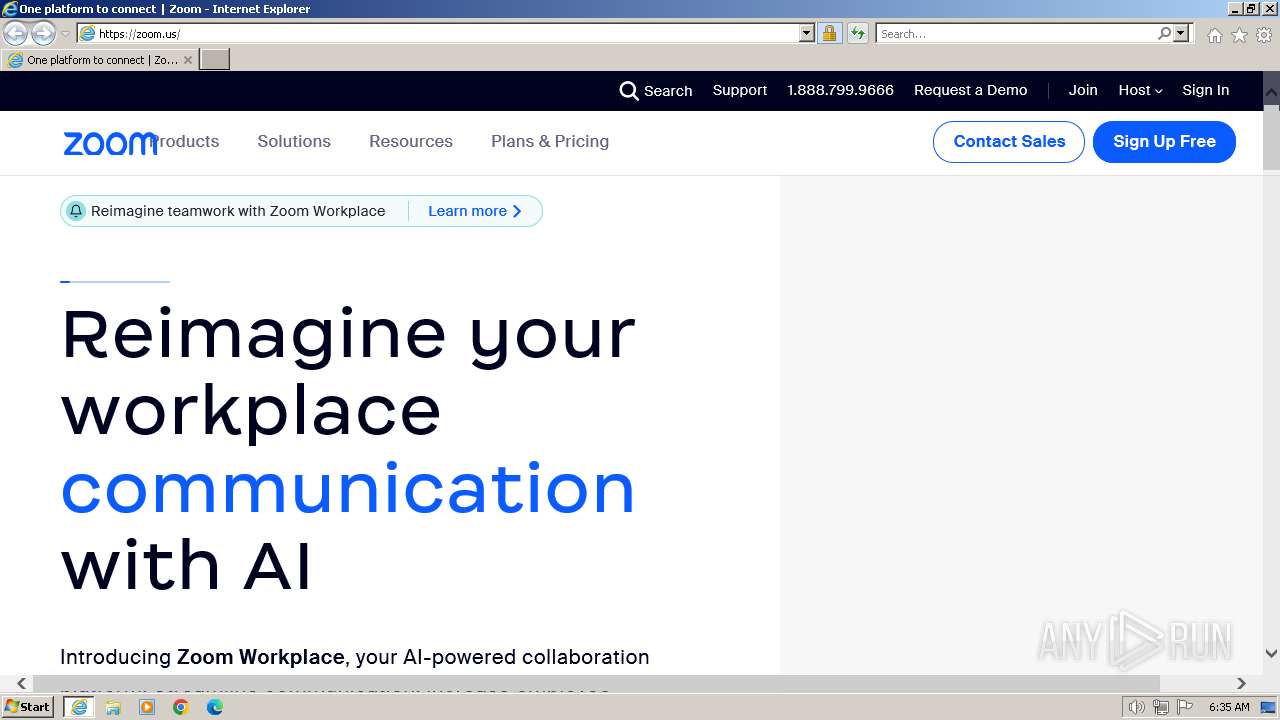Click the horizontal scrollbar left arrow
This screenshot has width=1280, height=720.
click(21, 683)
